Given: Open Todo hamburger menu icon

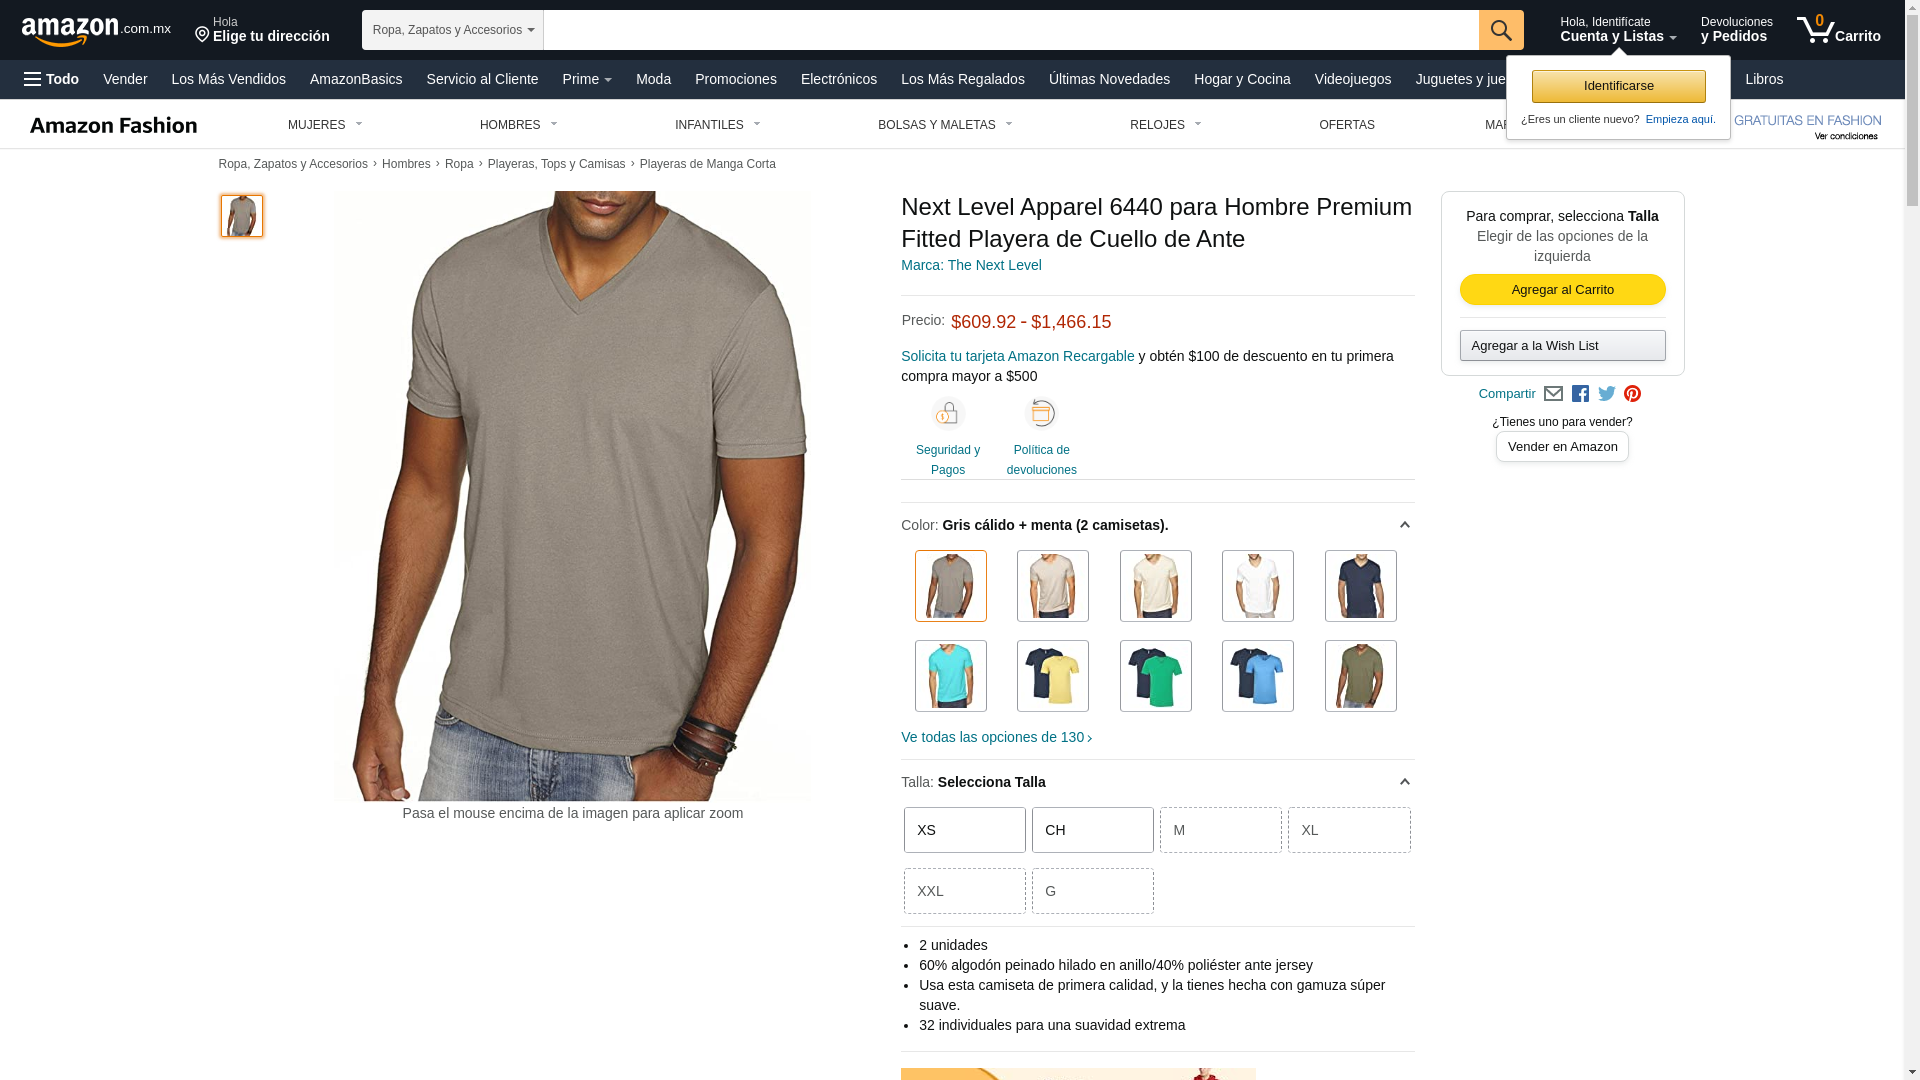Looking at the screenshot, I should click(33, 79).
